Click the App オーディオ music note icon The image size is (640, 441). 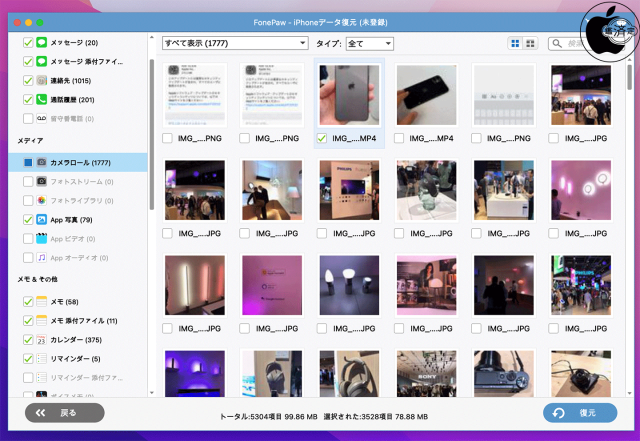[41, 258]
